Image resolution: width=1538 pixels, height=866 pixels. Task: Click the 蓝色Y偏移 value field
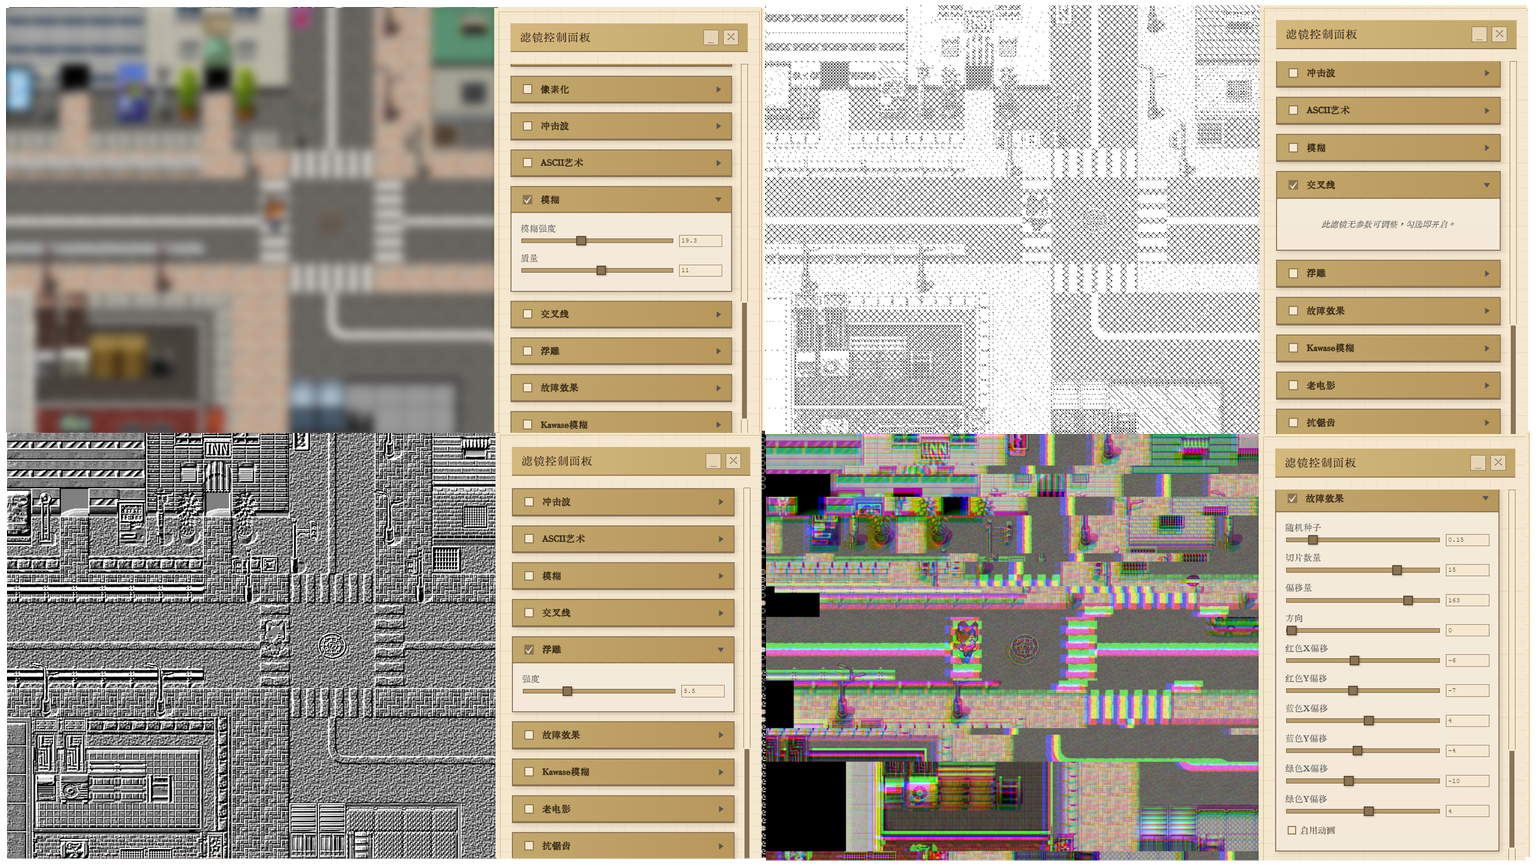click(1467, 750)
